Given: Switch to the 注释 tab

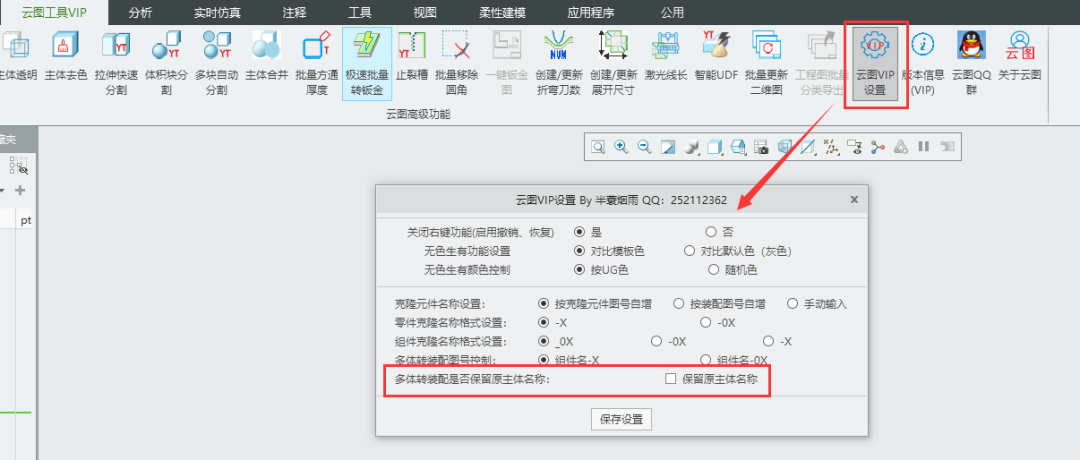Looking at the screenshot, I should pos(294,12).
